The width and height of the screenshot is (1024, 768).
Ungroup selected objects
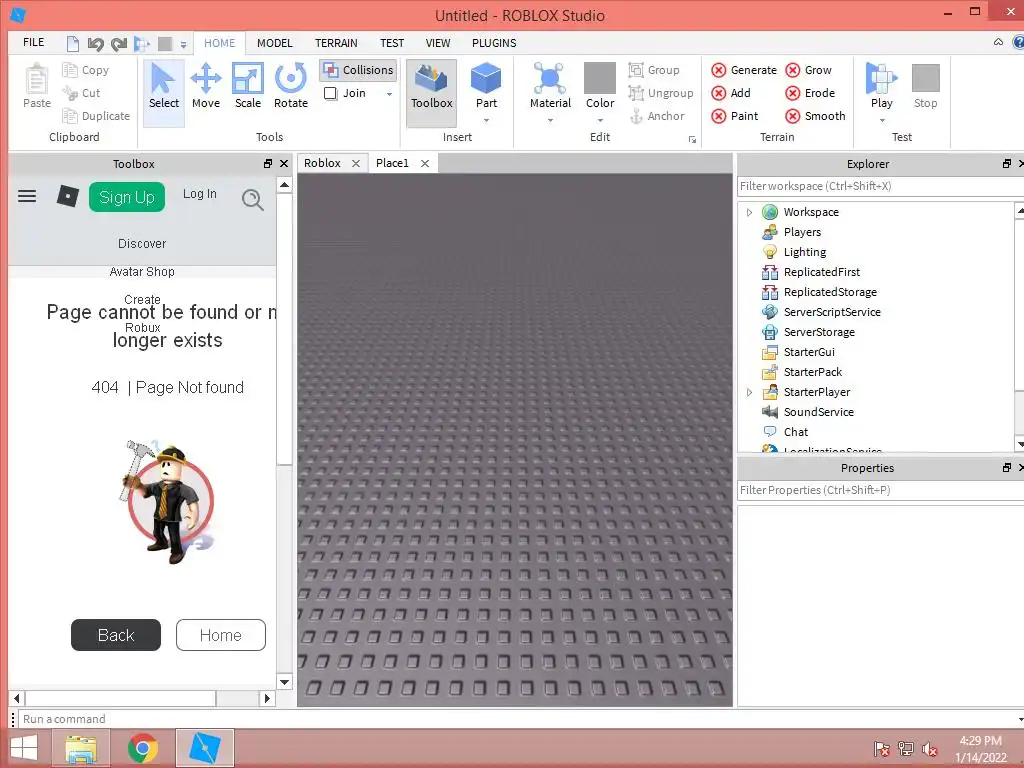(661, 93)
